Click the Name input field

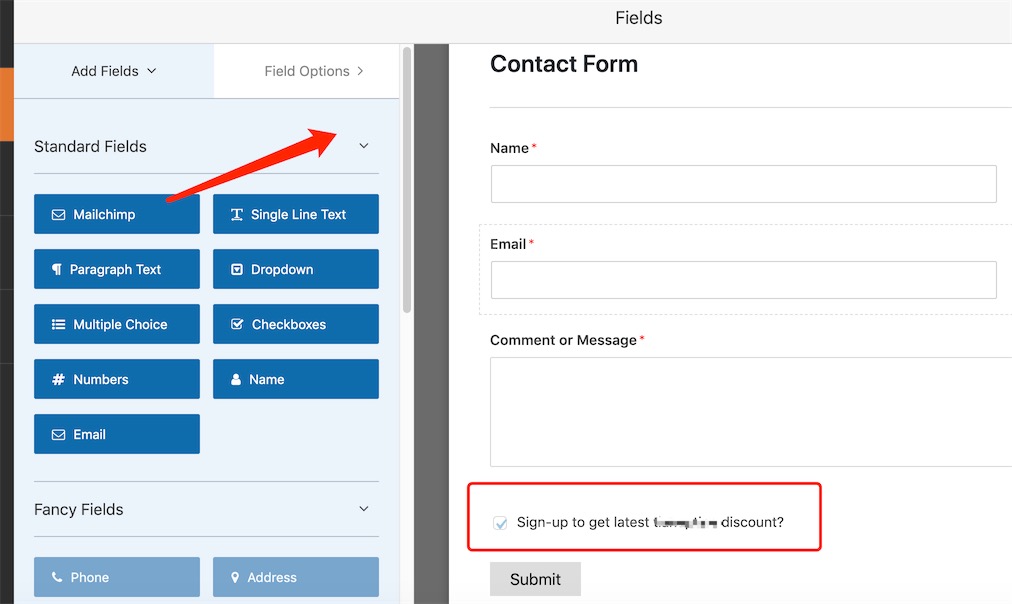(x=744, y=184)
